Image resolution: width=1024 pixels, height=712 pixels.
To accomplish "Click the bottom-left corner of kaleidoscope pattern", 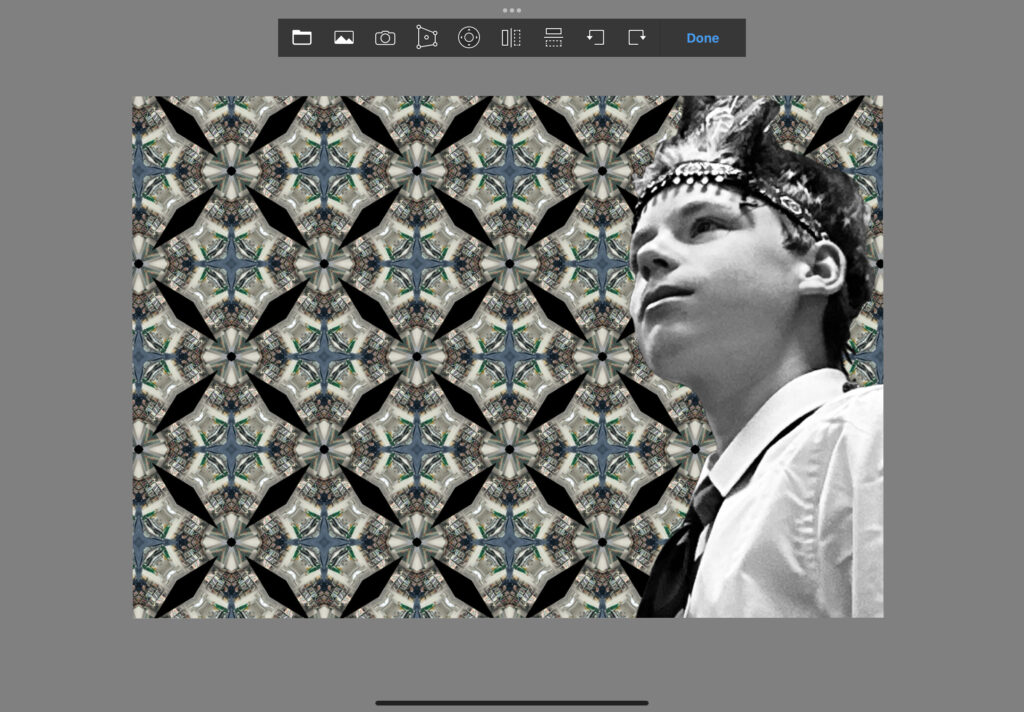I will pos(136,614).
